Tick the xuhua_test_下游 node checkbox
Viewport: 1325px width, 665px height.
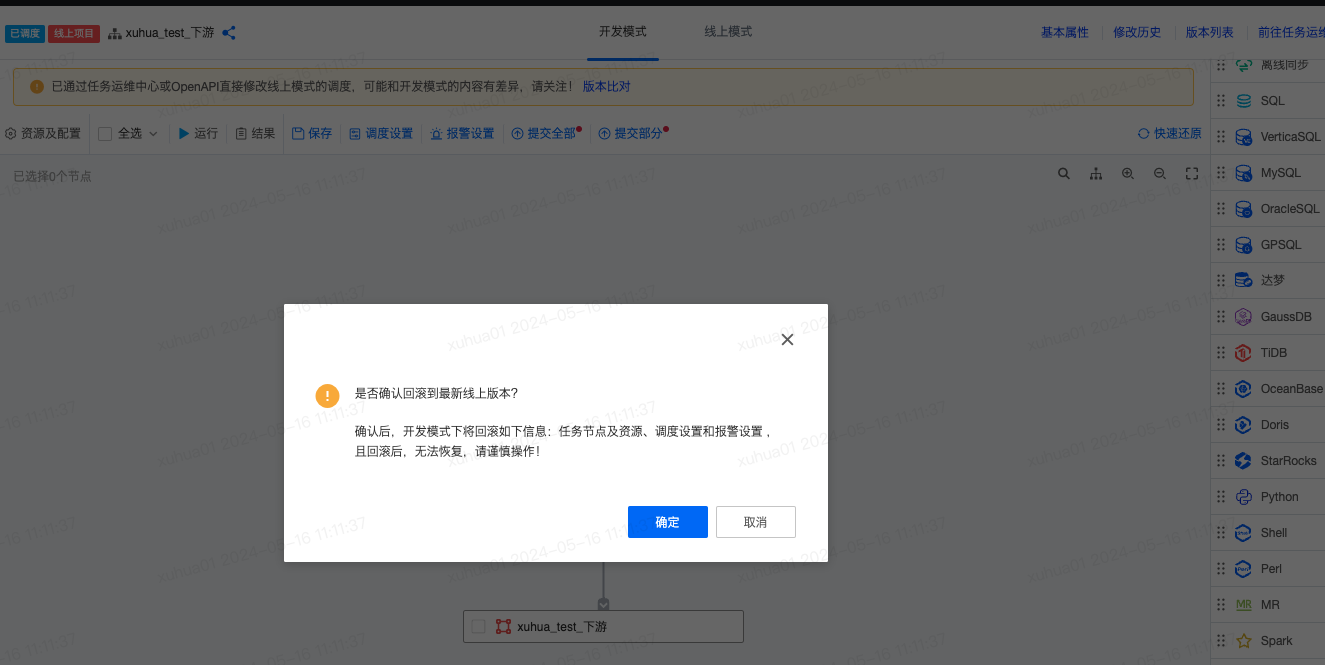(x=478, y=627)
